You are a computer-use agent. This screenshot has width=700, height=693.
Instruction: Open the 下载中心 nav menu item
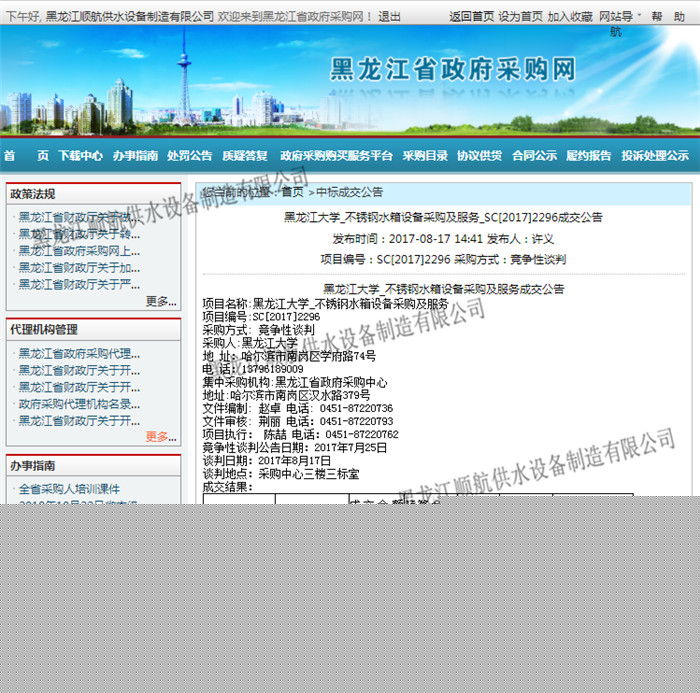[80, 156]
